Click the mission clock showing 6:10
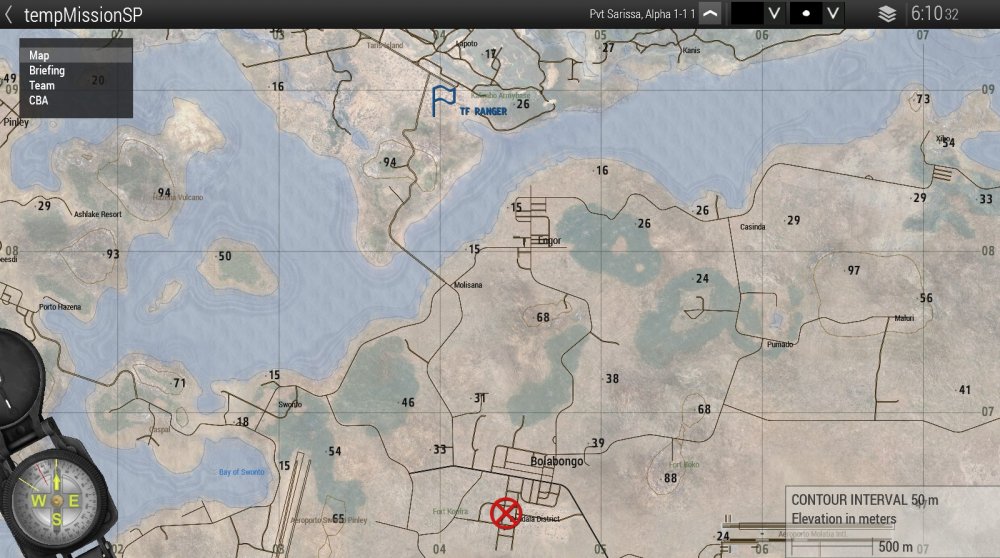The height and width of the screenshot is (558, 1000). pyautogui.click(x=934, y=14)
